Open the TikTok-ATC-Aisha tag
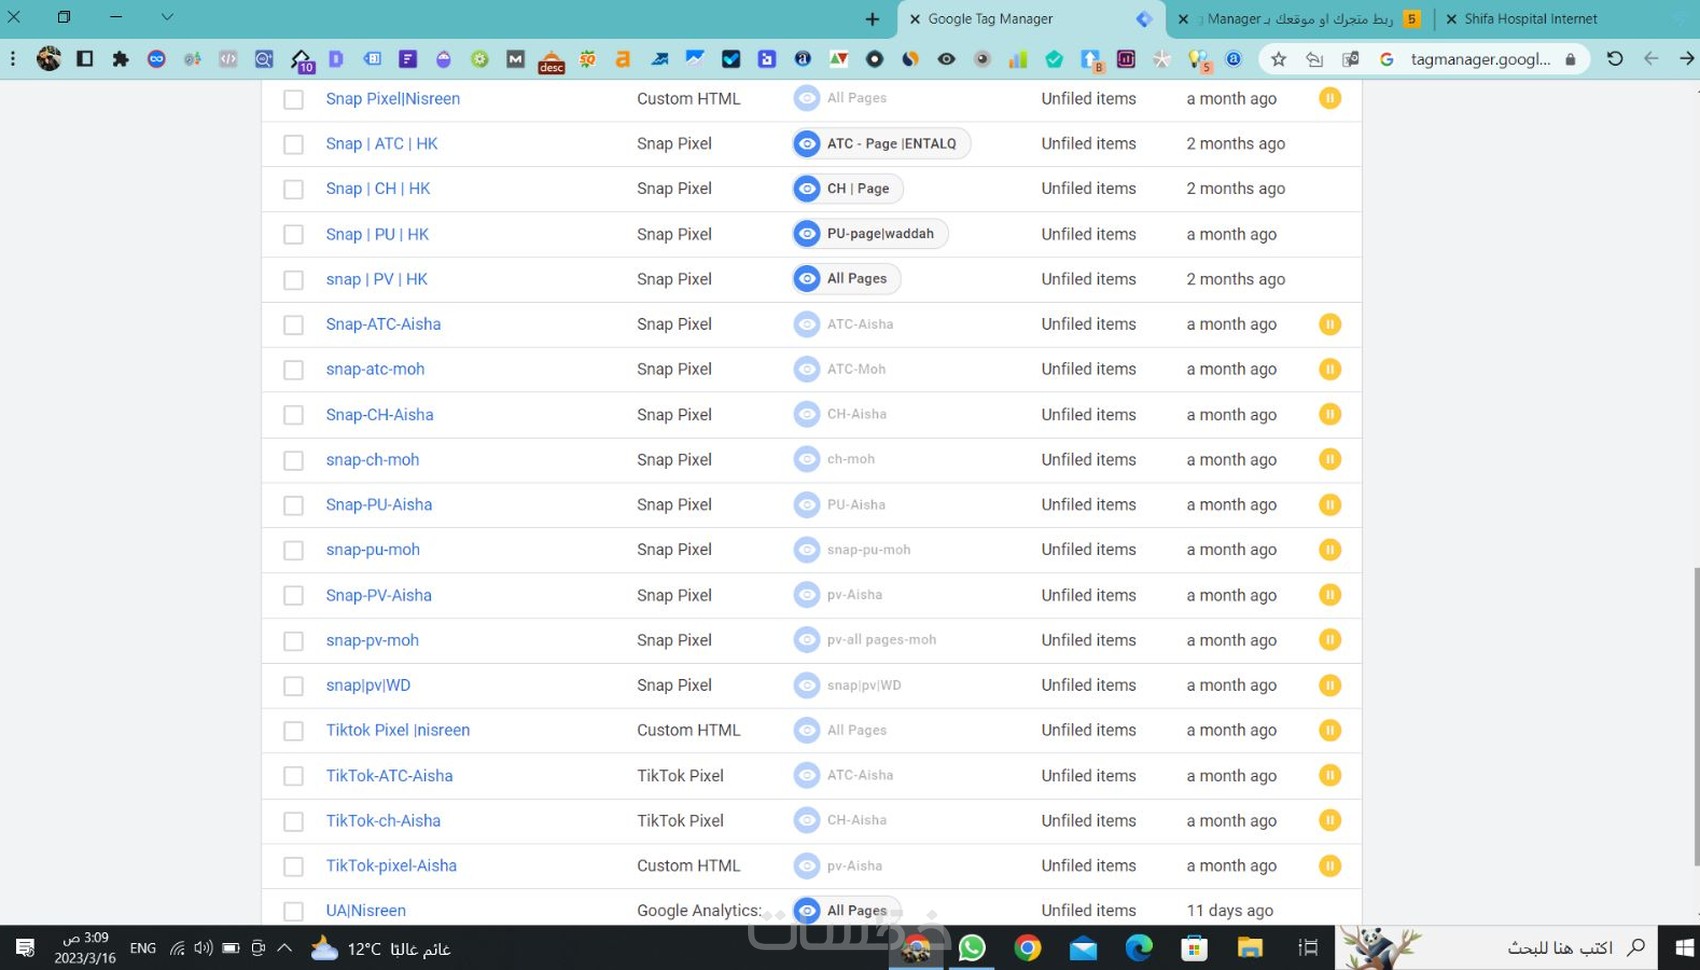1700x970 pixels. 389,776
